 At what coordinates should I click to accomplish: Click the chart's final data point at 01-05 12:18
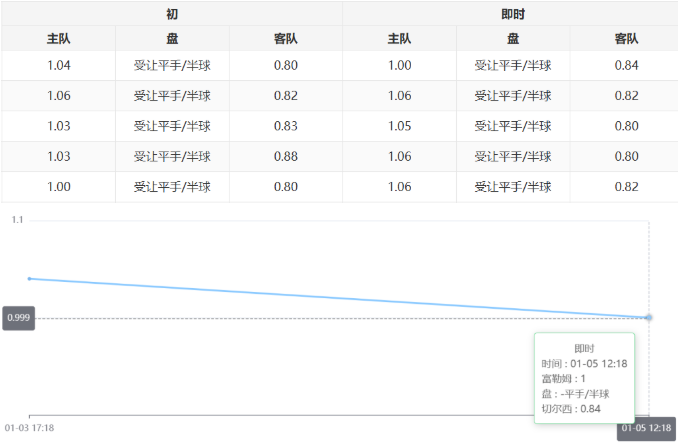(x=649, y=317)
